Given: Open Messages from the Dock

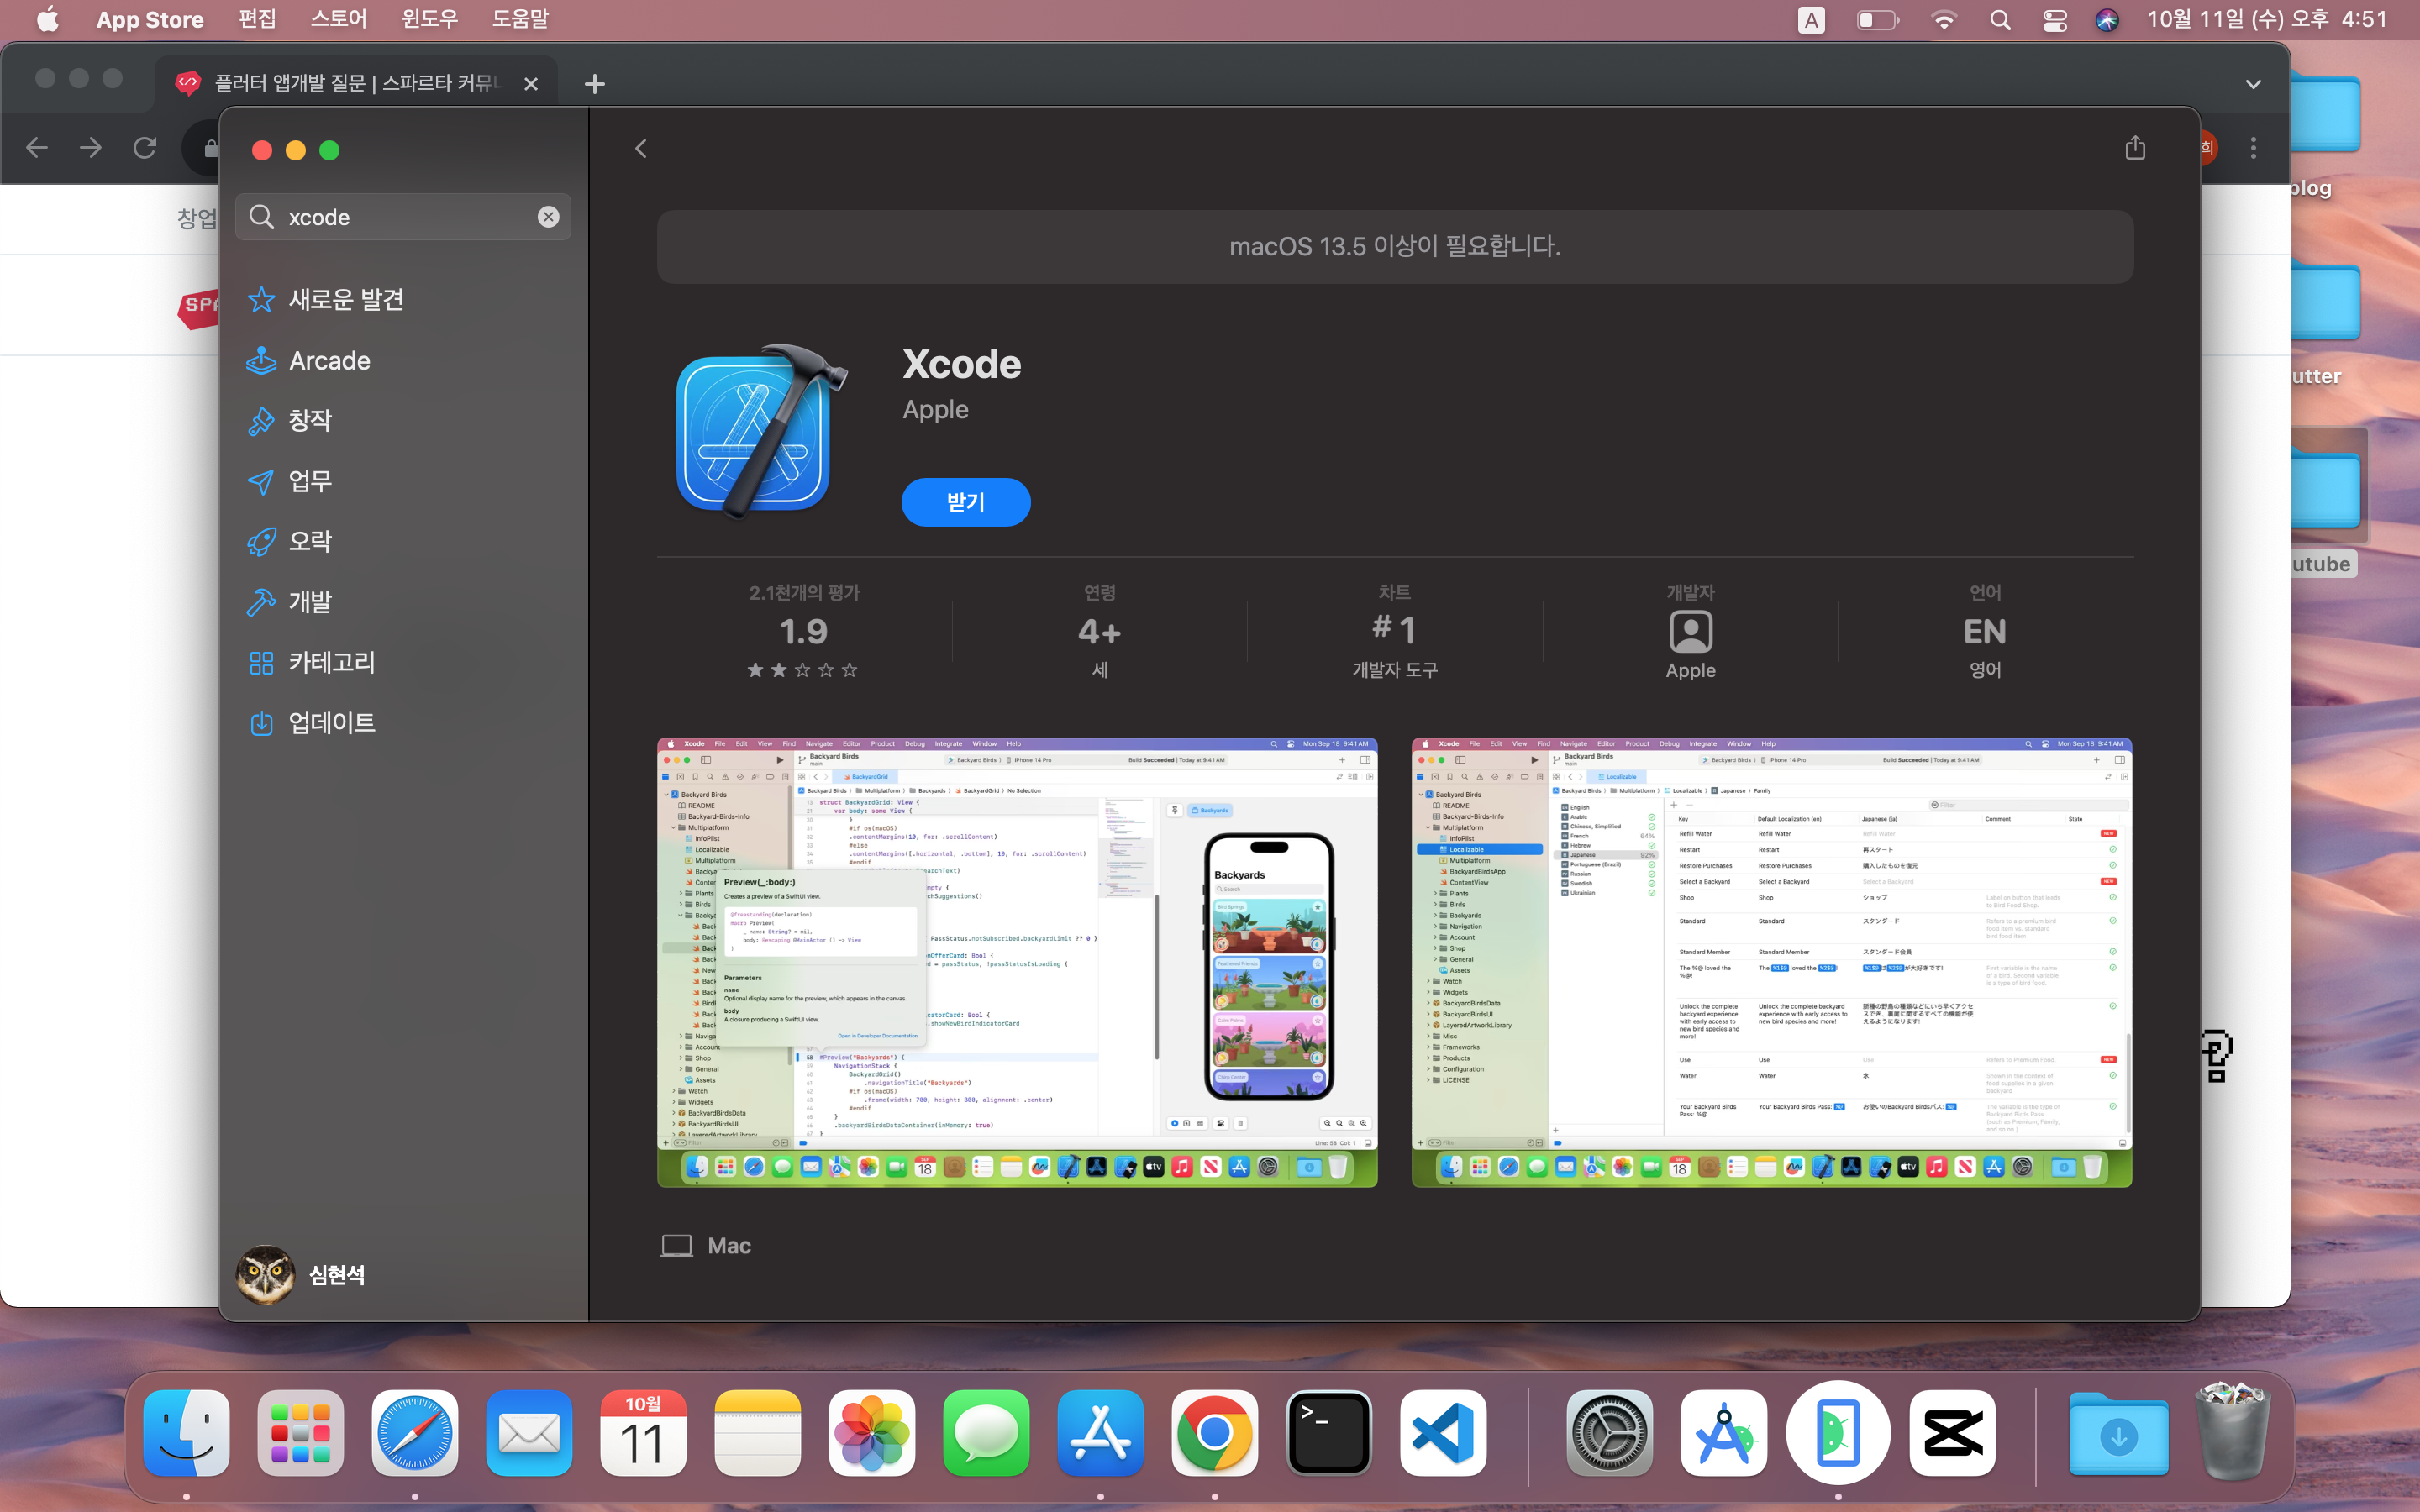Looking at the screenshot, I should pos(986,1433).
